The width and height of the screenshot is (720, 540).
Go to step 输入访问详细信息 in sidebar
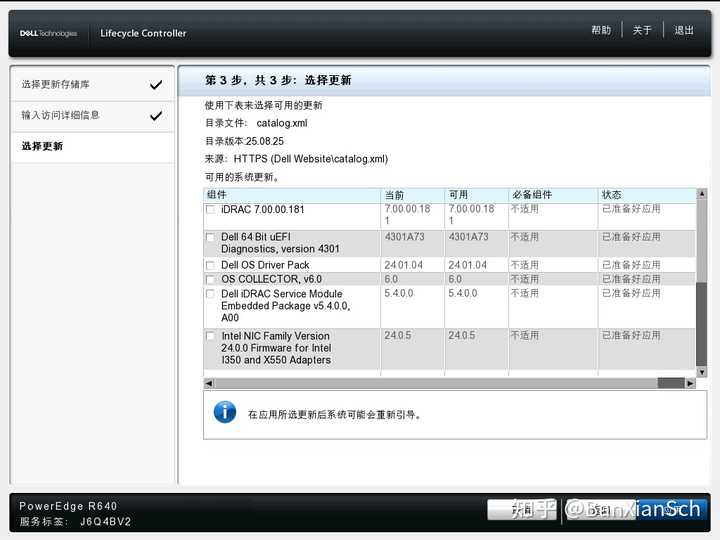coord(92,115)
